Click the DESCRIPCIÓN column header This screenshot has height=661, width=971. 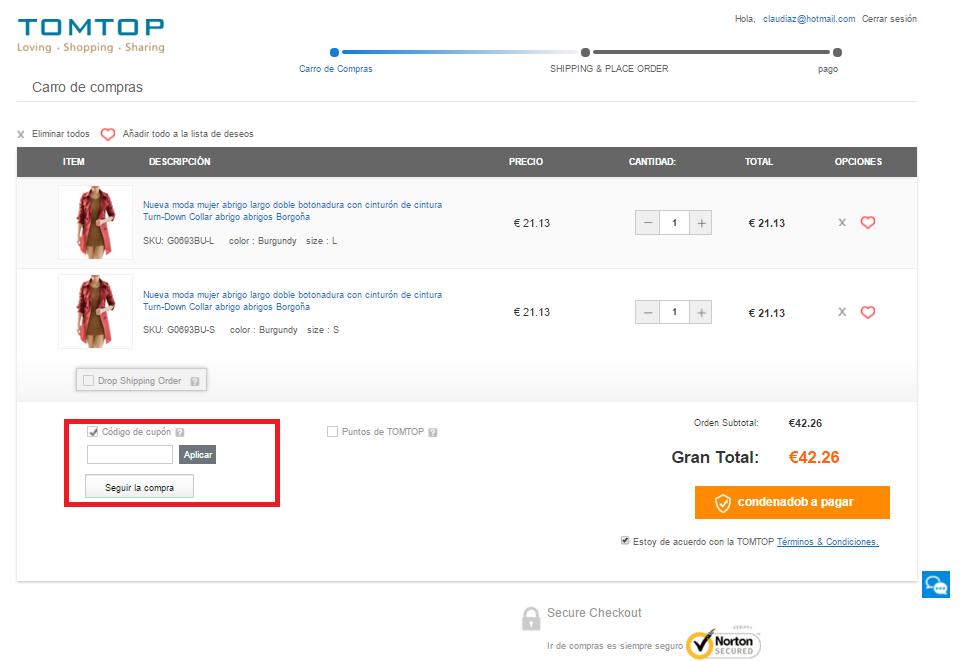180,162
